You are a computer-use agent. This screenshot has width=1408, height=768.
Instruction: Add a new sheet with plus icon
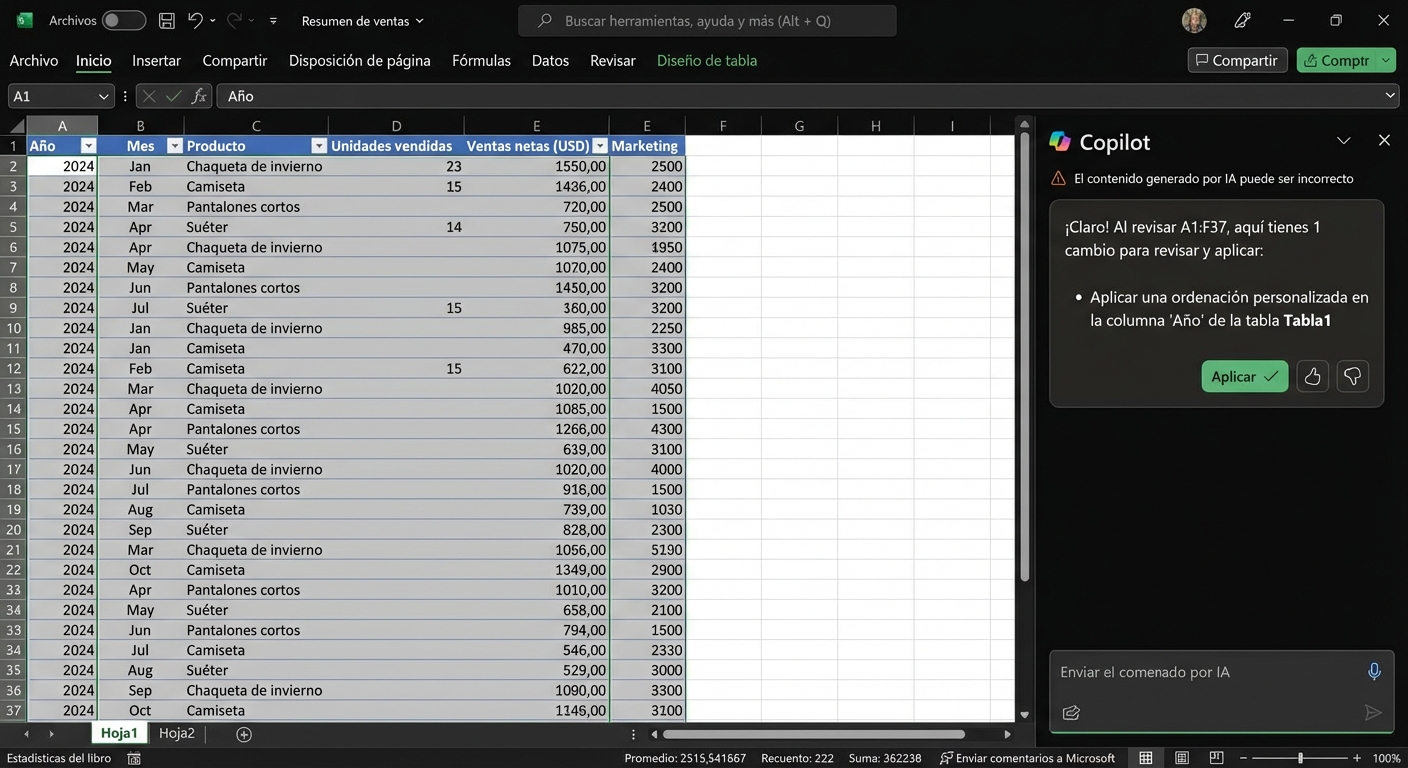(244, 734)
